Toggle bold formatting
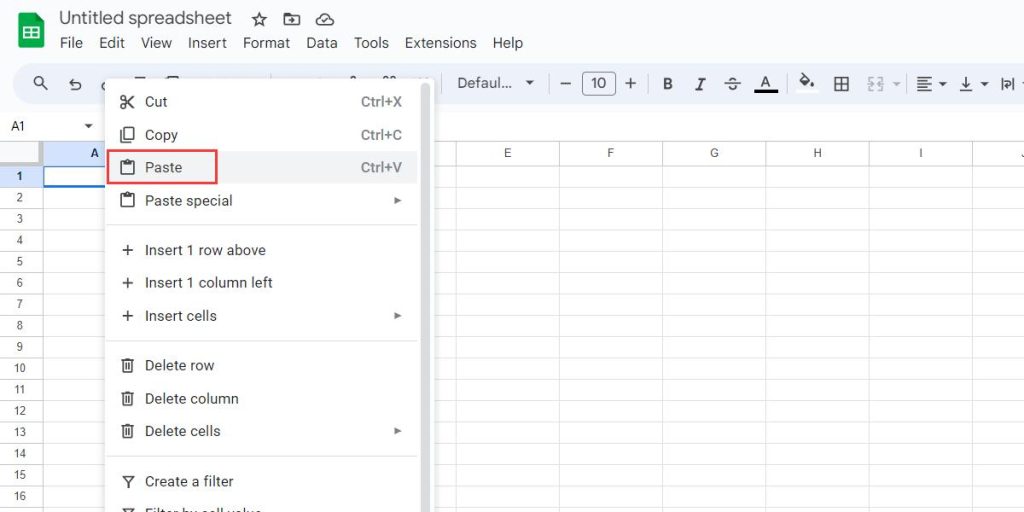The height and width of the screenshot is (512, 1024). [667, 84]
